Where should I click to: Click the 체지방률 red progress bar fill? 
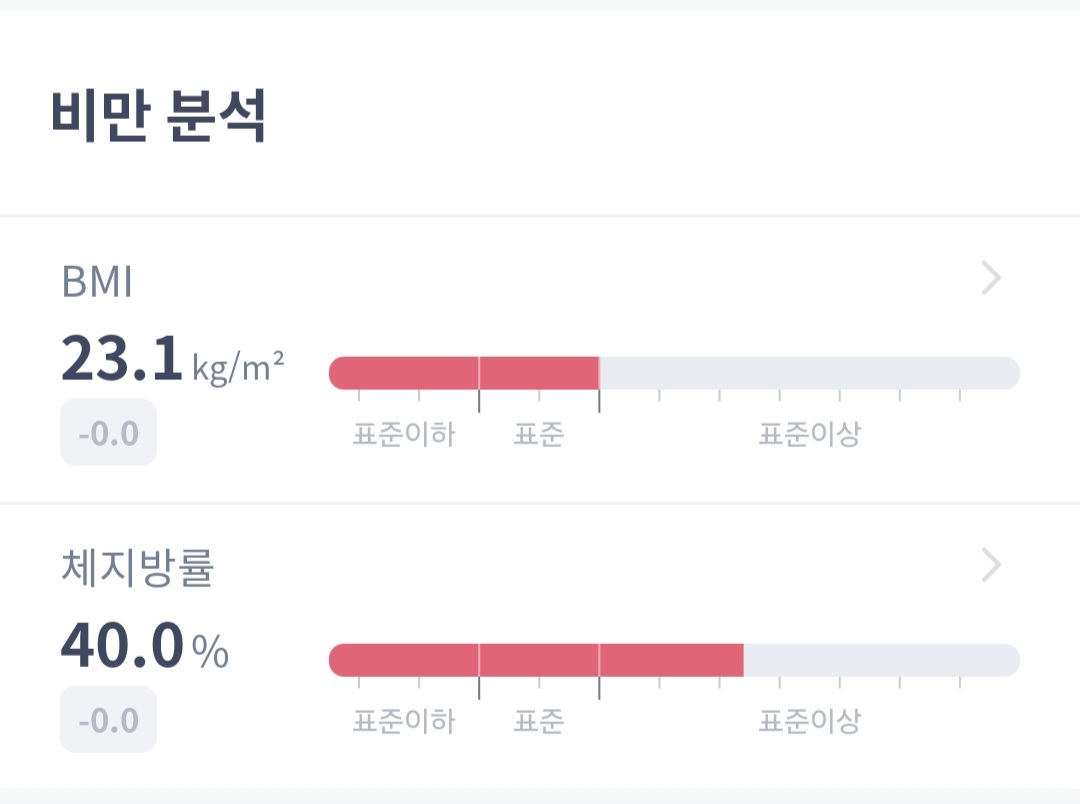[536, 660]
